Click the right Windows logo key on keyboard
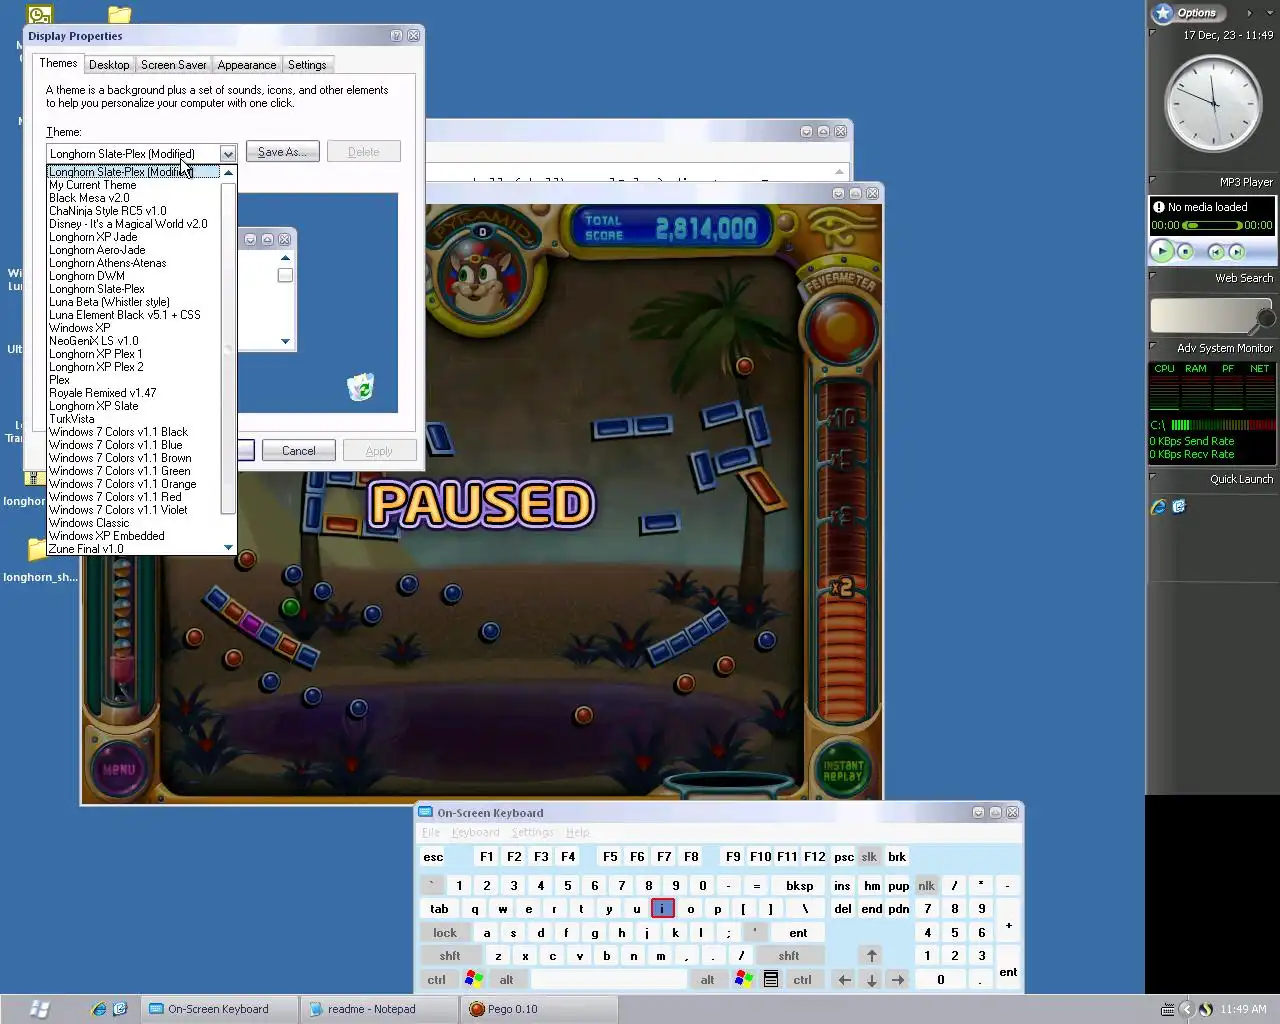 (x=744, y=980)
